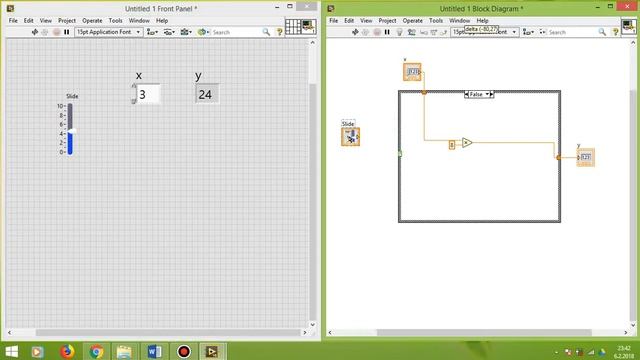The image size is (640, 360).
Task: Open the Windows Start button
Action: [12, 351]
